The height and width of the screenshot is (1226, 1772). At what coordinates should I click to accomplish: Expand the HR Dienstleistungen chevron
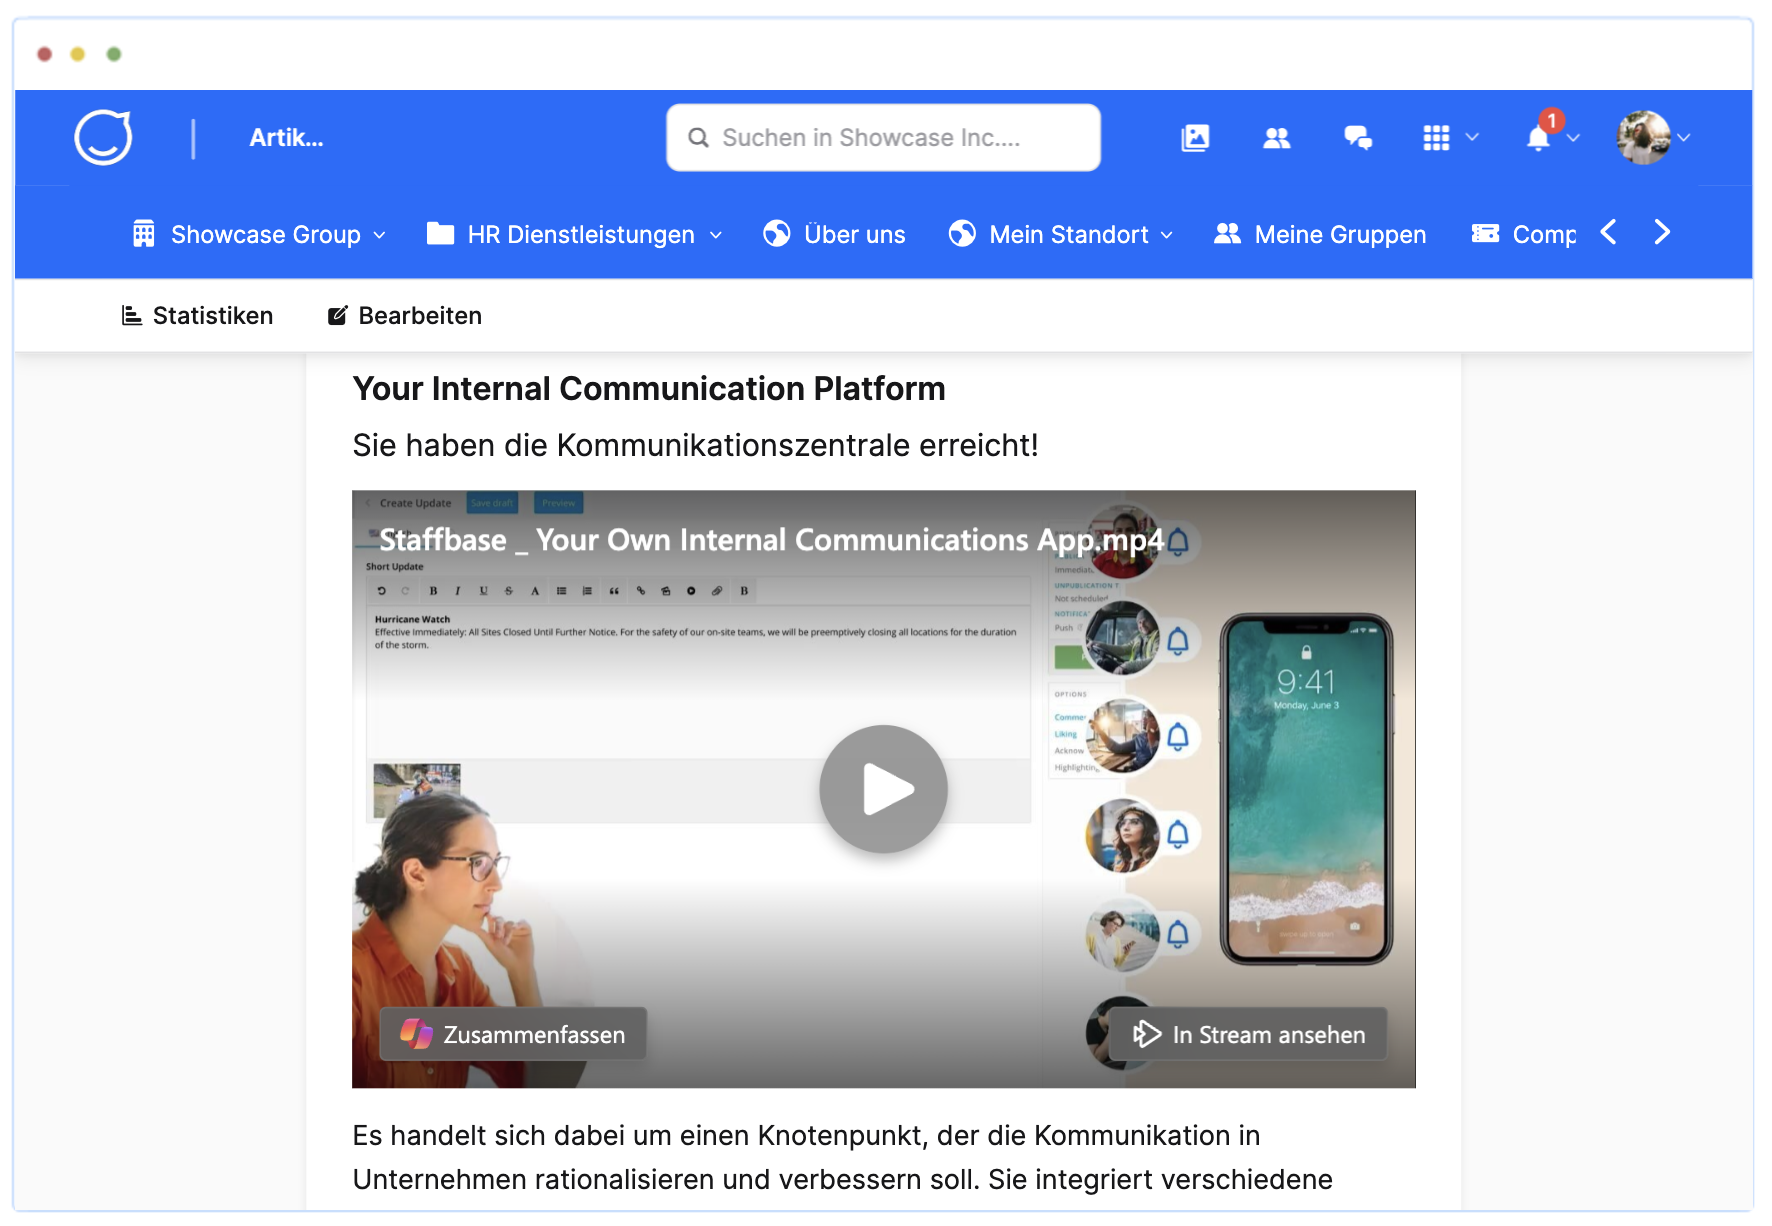click(x=716, y=235)
